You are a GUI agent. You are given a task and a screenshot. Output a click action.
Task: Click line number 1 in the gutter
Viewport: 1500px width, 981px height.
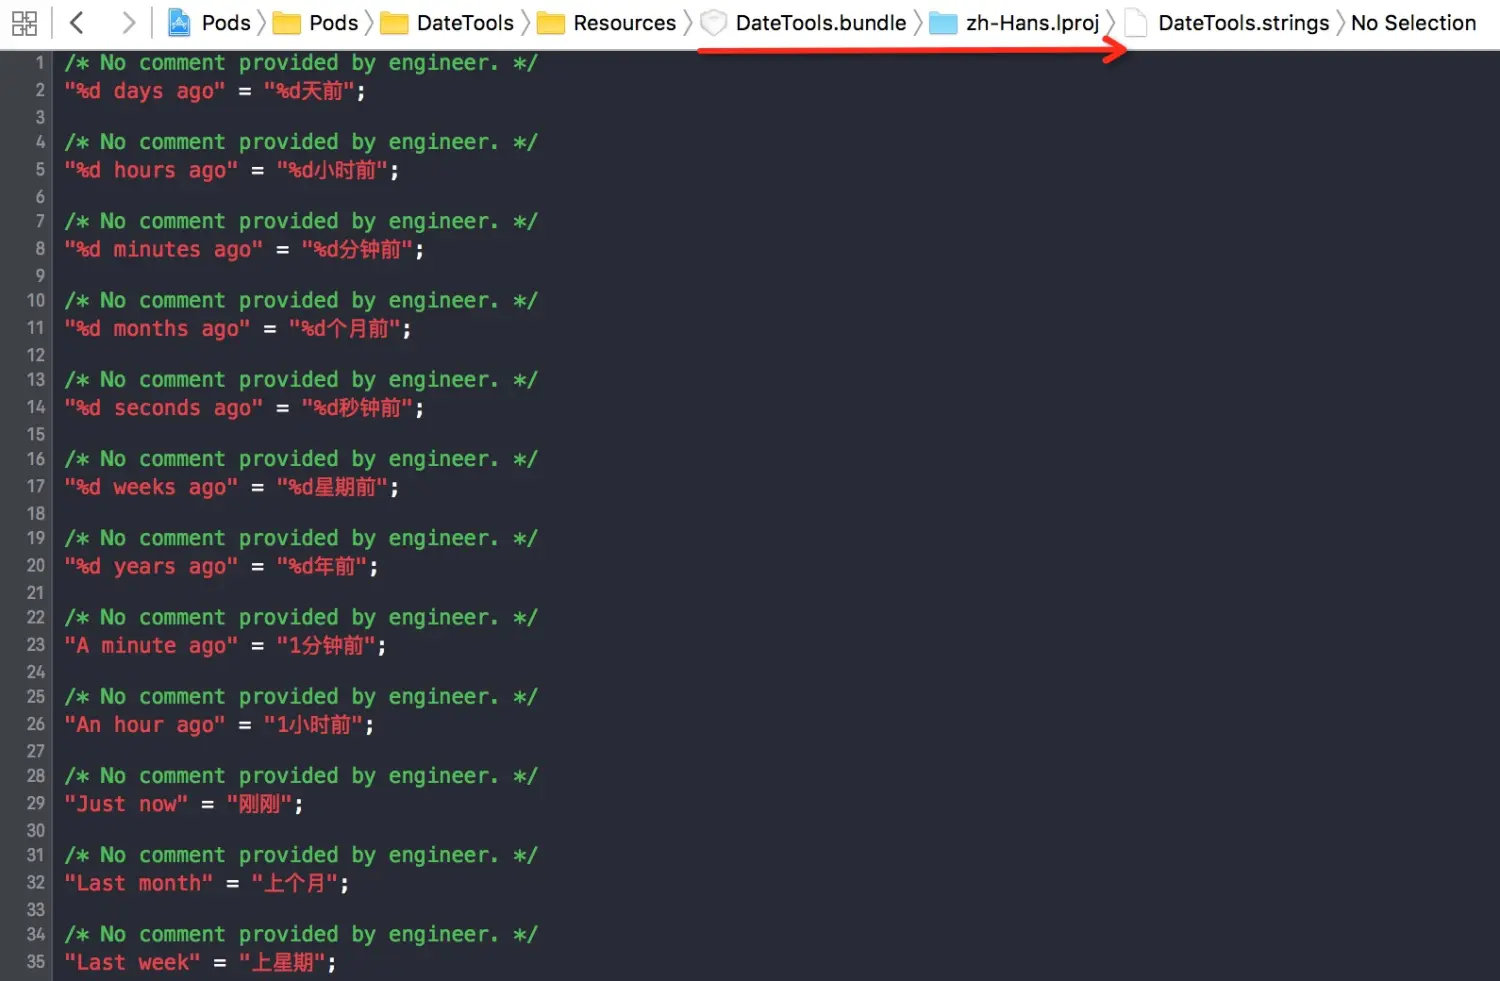(x=40, y=63)
